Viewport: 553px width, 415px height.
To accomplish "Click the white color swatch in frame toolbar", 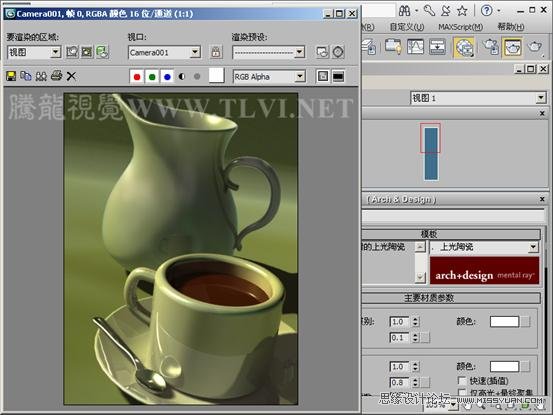I will pyautogui.click(x=216, y=75).
